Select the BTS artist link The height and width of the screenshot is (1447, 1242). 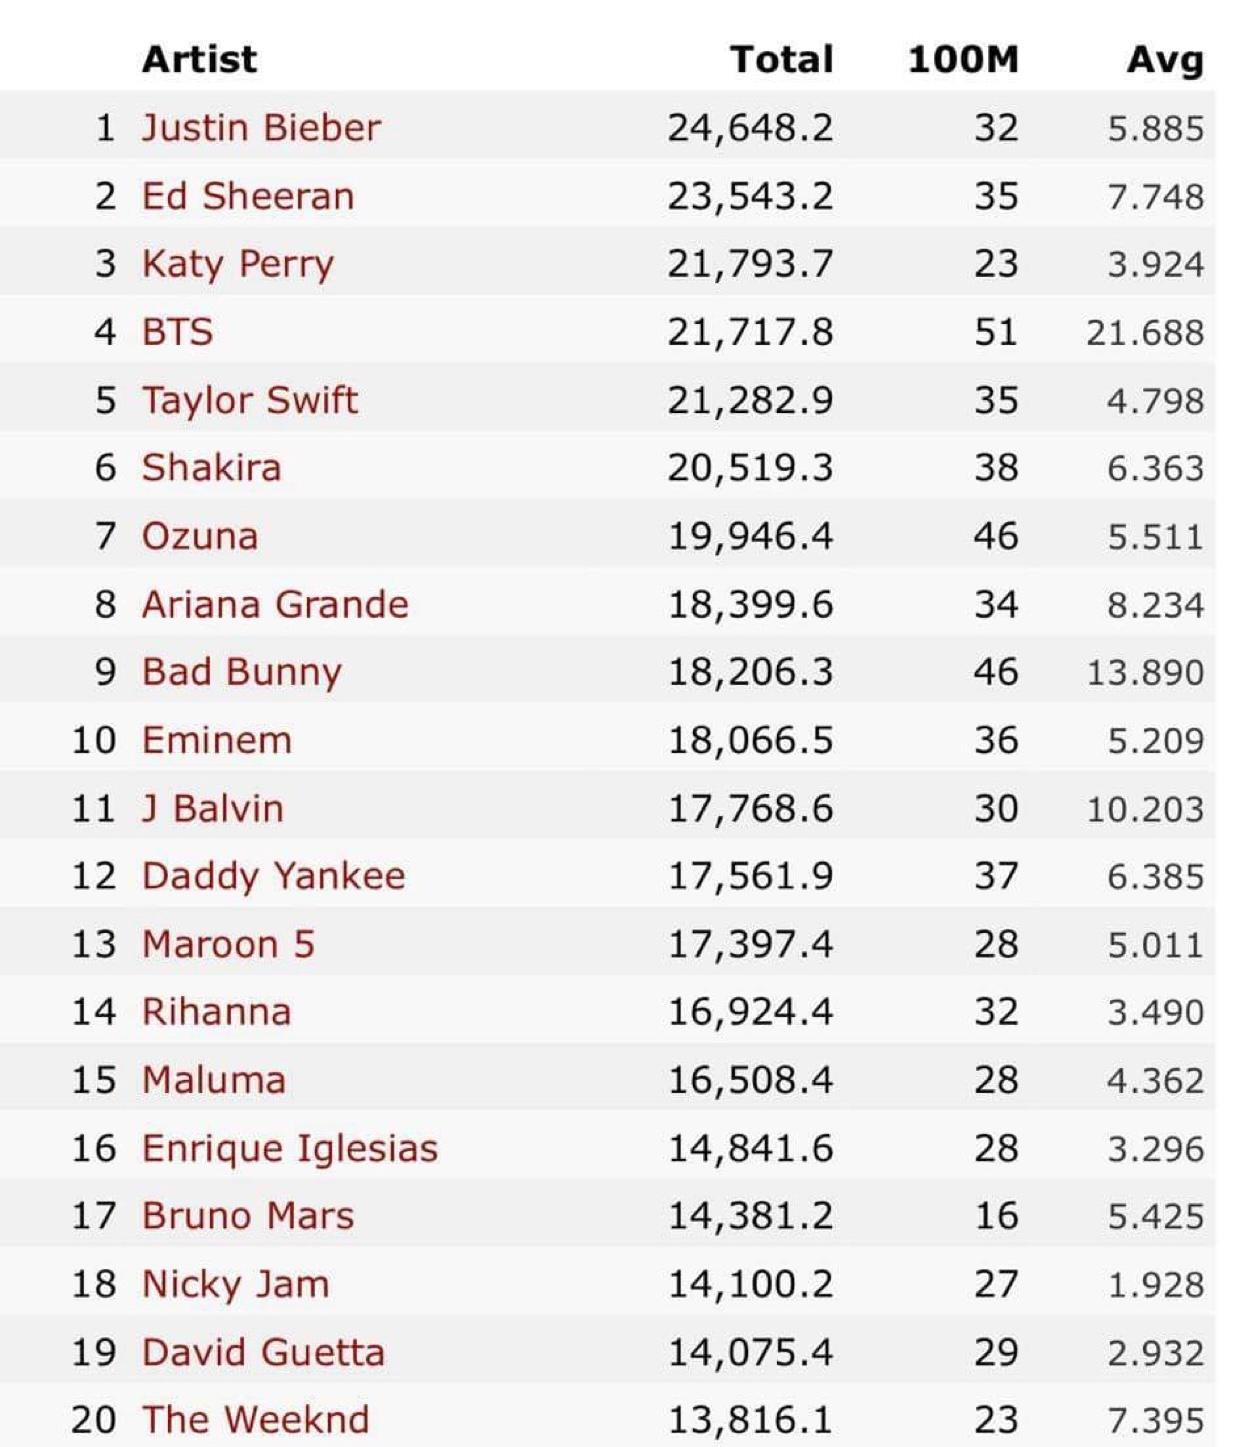coord(178,332)
